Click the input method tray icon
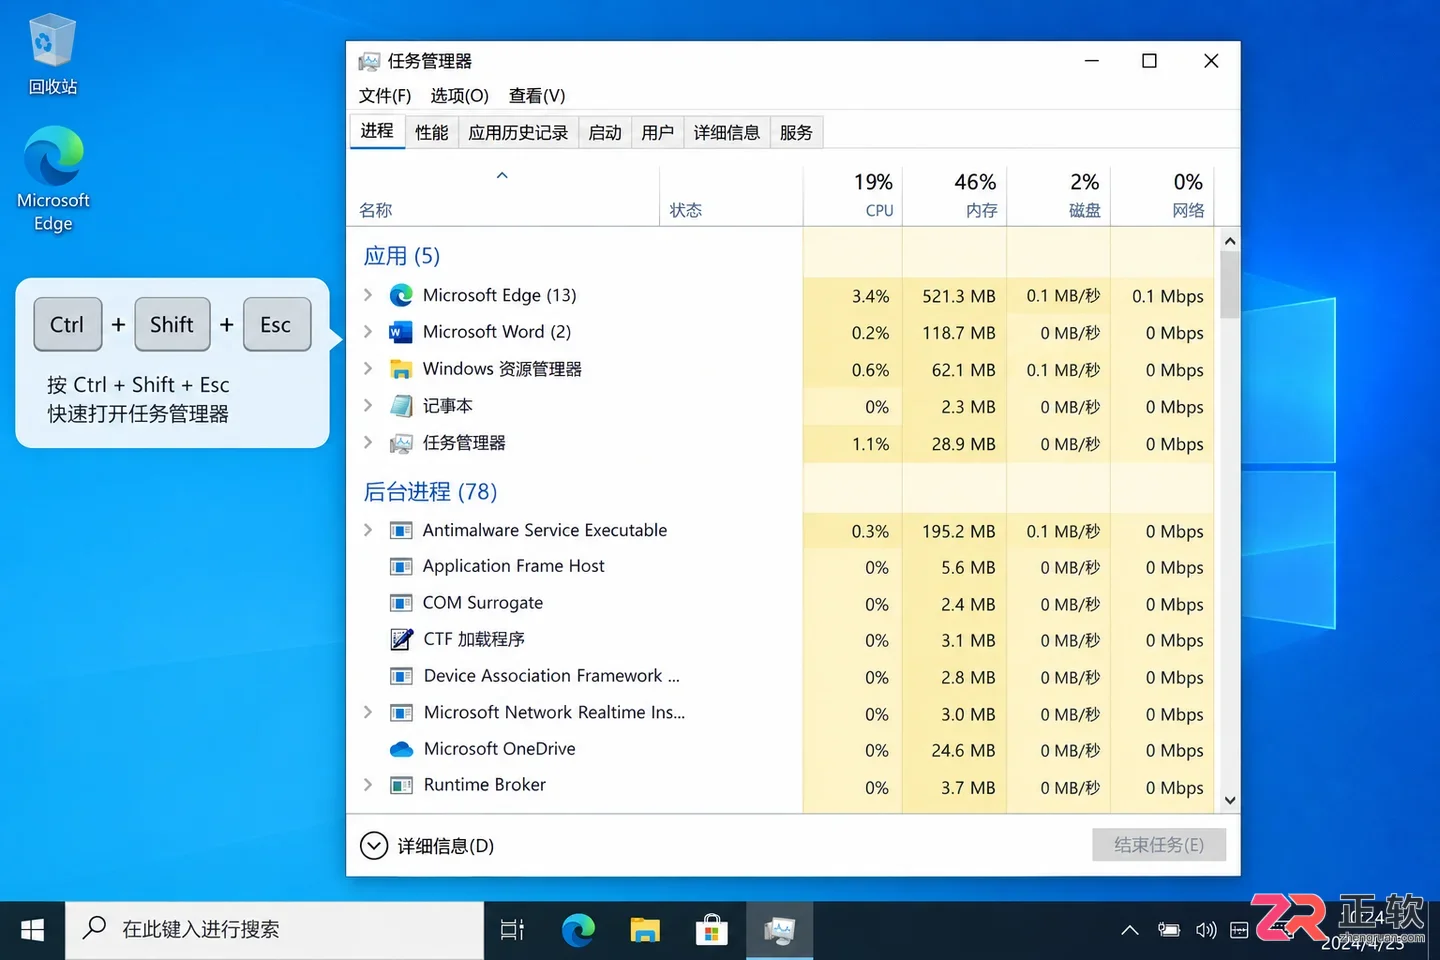Viewport: 1440px width, 960px height. tap(1239, 931)
